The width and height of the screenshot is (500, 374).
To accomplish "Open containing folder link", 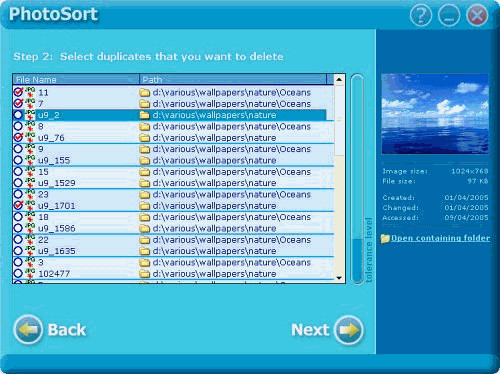I will pos(440,238).
